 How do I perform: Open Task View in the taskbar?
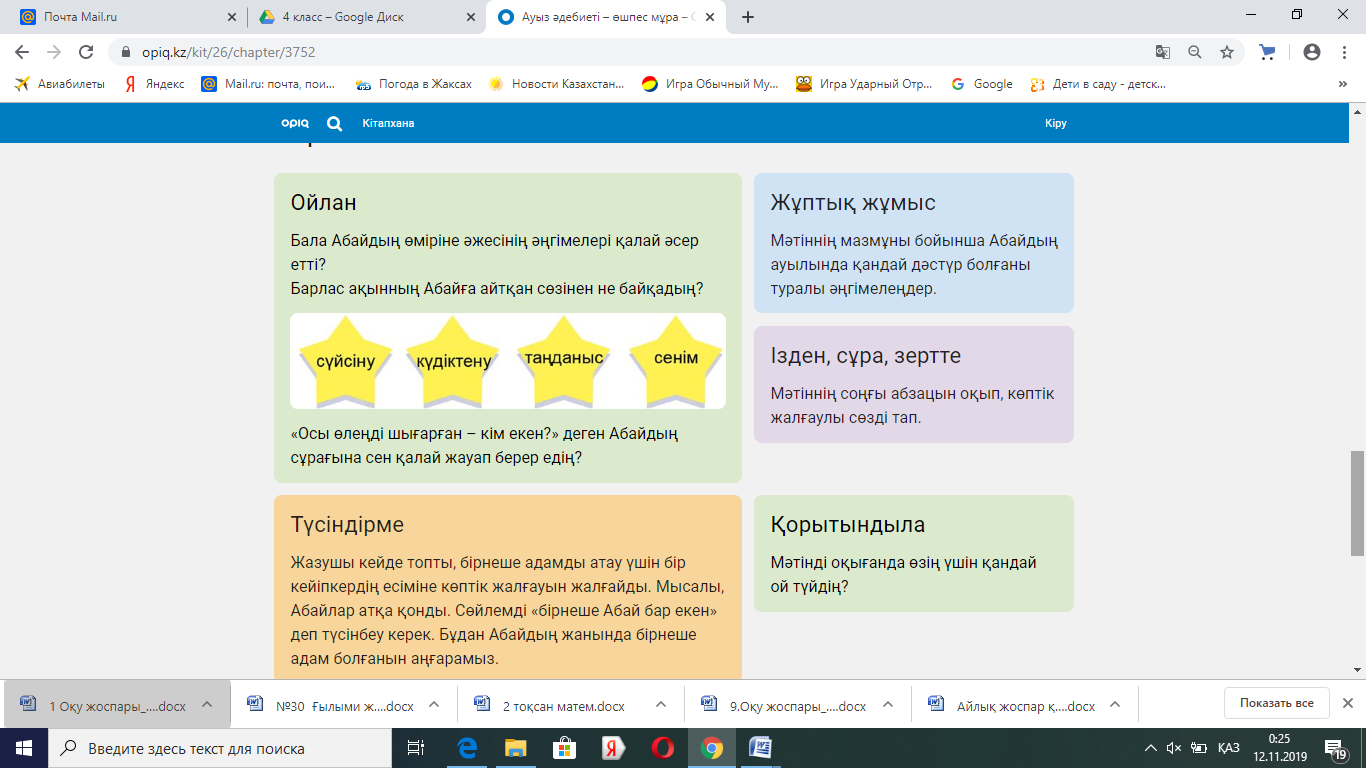point(416,748)
